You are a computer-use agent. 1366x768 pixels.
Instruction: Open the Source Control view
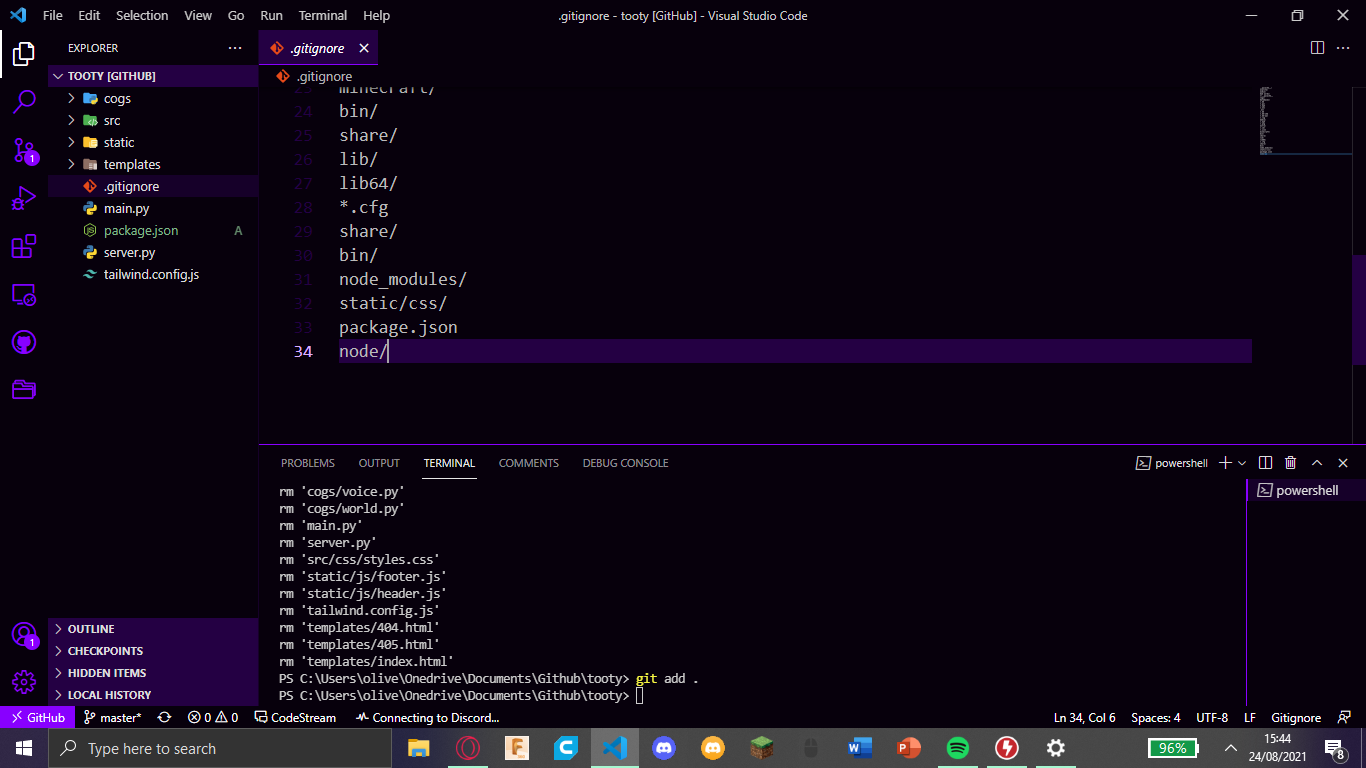24,150
